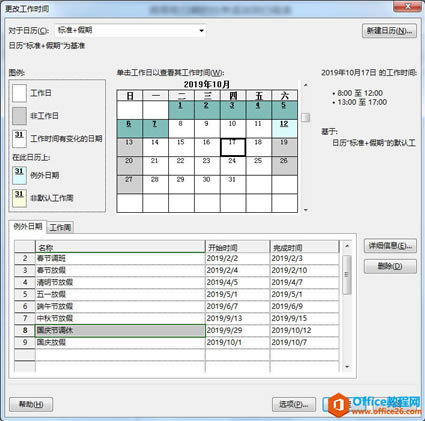Select the 清明节放假 exception row
This screenshot has width=425, height=421.
point(177,283)
